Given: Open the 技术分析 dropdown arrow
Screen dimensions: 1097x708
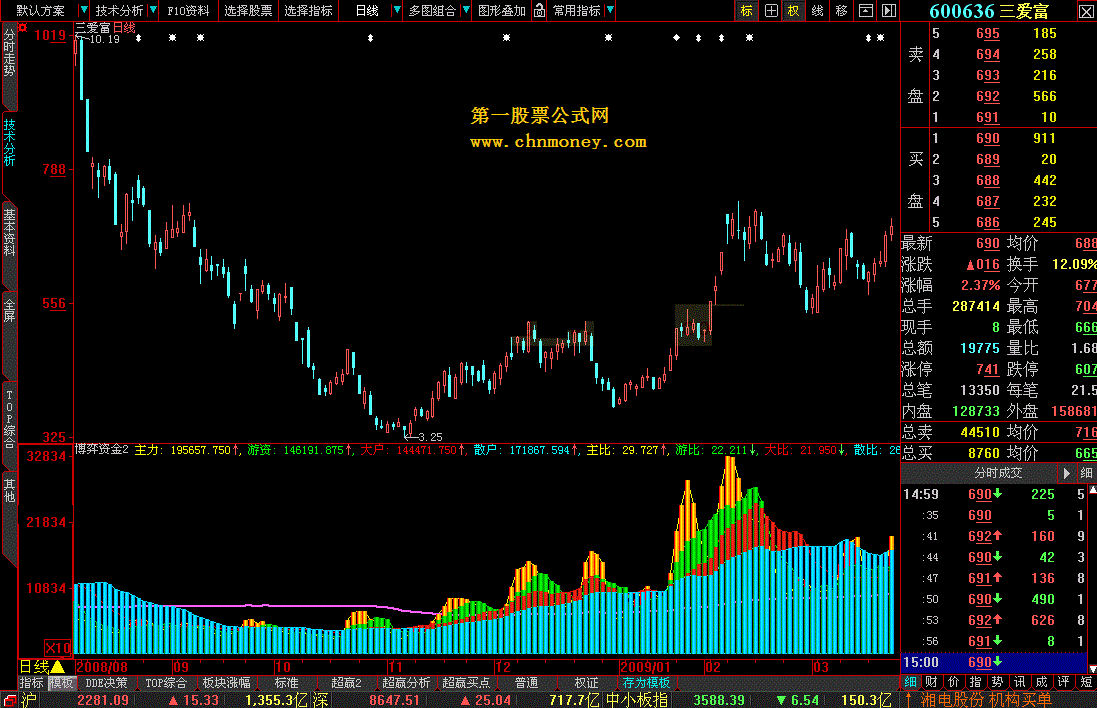Looking at the screenshot, I should pos(153,10).
